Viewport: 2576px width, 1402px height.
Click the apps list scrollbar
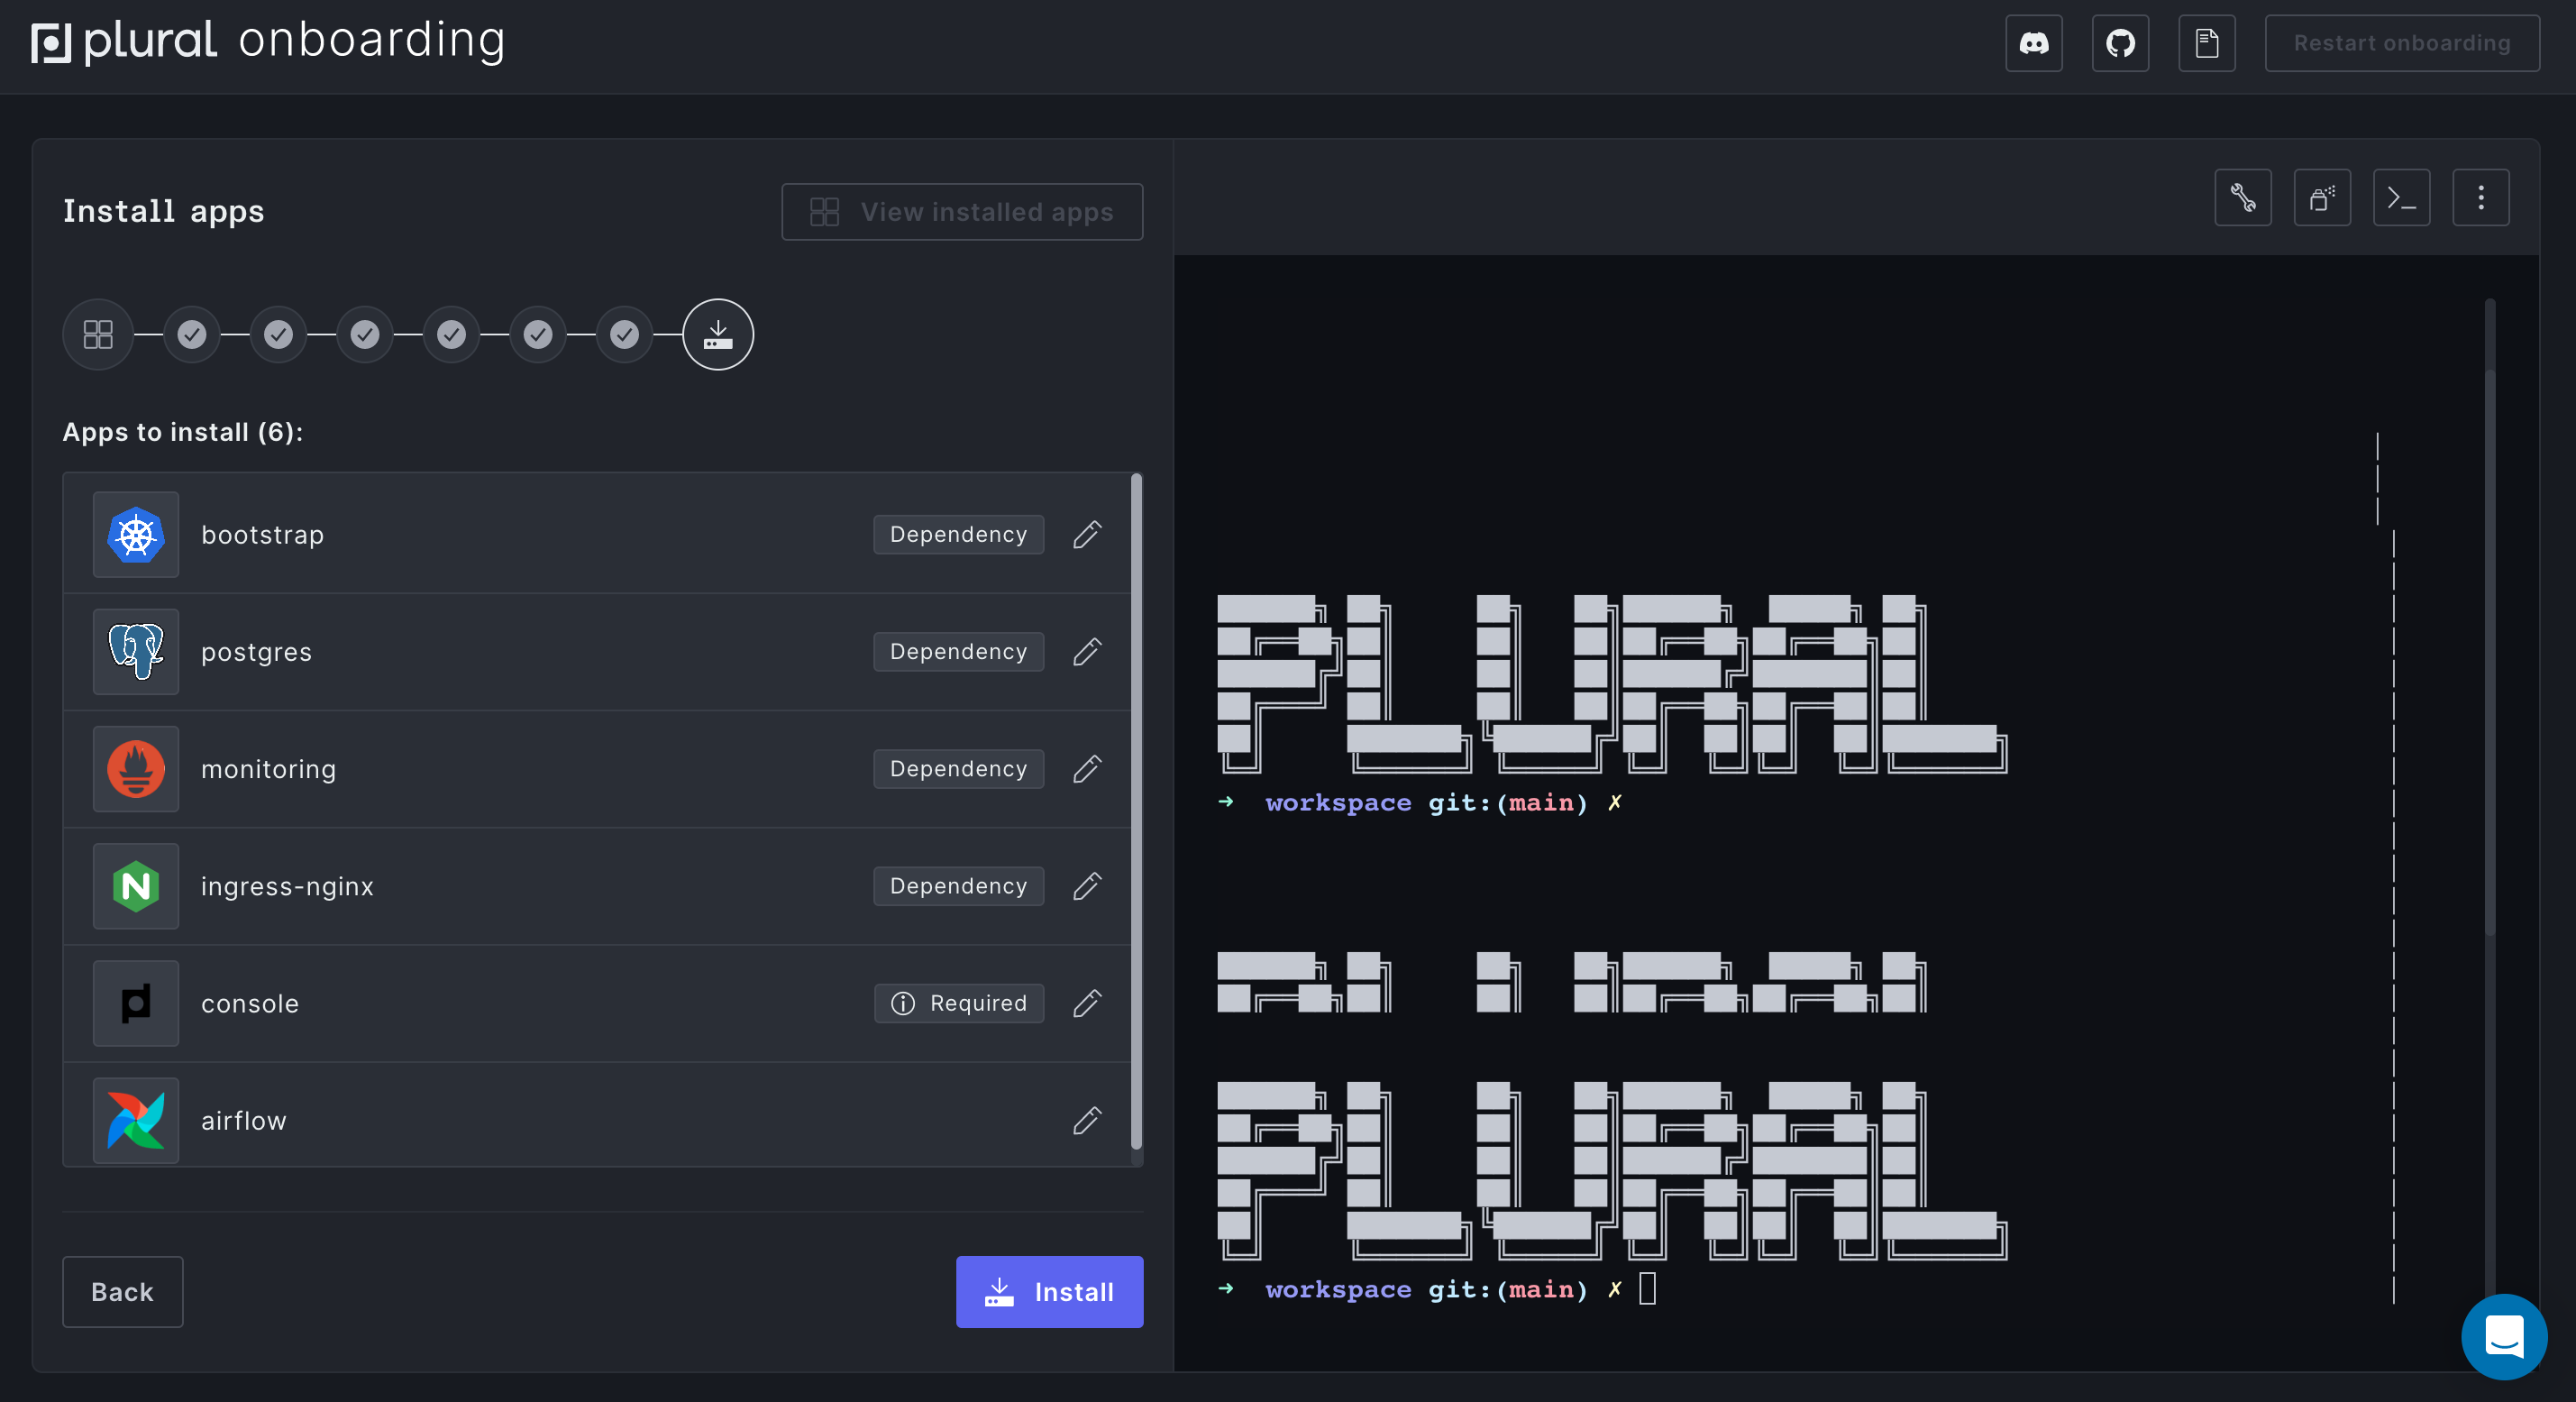[1136, 812]
